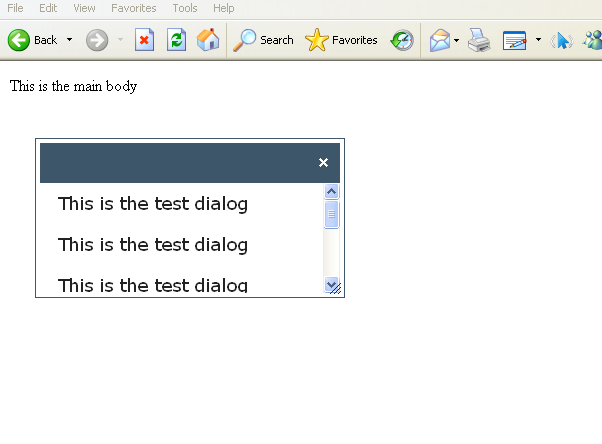Viewport: 602px width, 444px height.
Task: Click the Mail envelope icon
Action: tap(439, 40)
